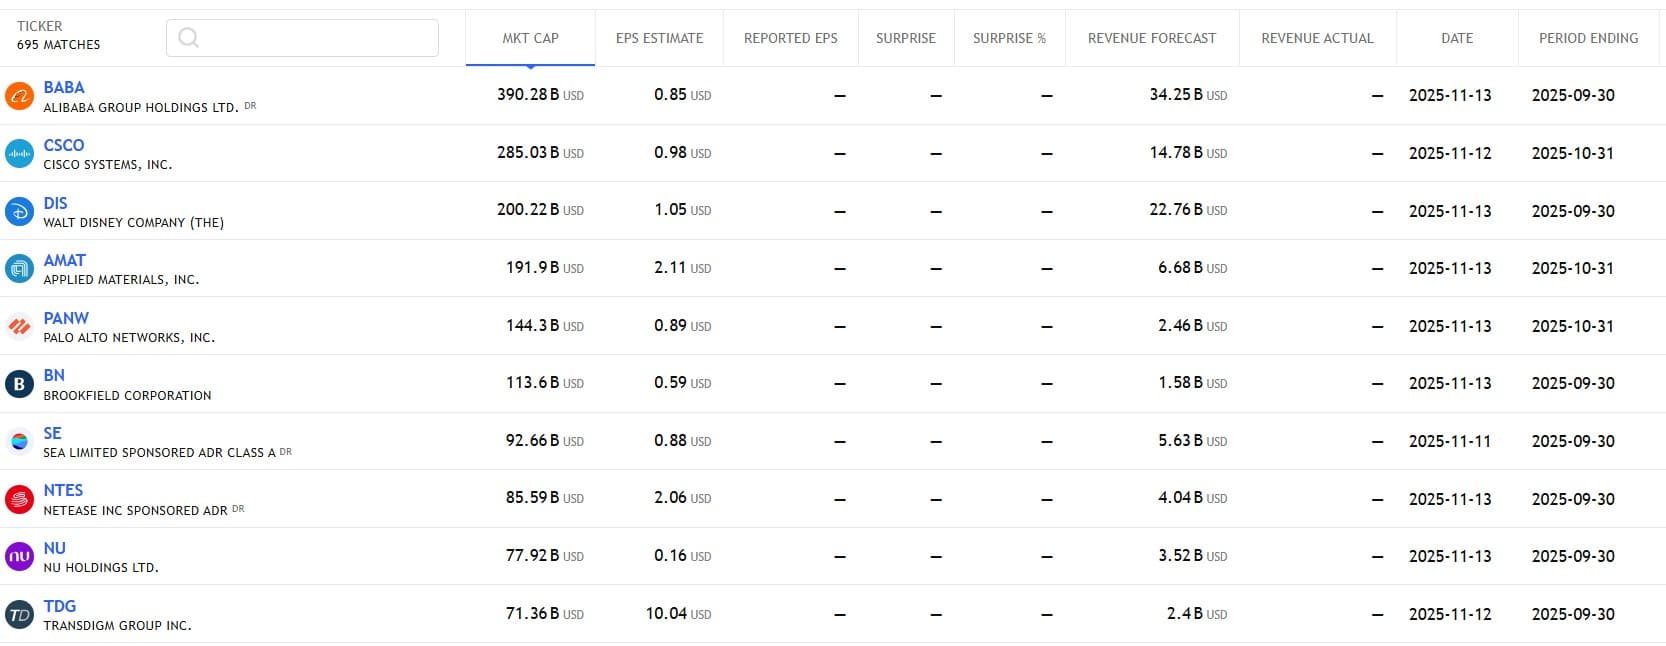The height and width of the screenshot is (646, 1666).
Task: Click the Nu Holdings logo icon
Action: pos(19,557)
